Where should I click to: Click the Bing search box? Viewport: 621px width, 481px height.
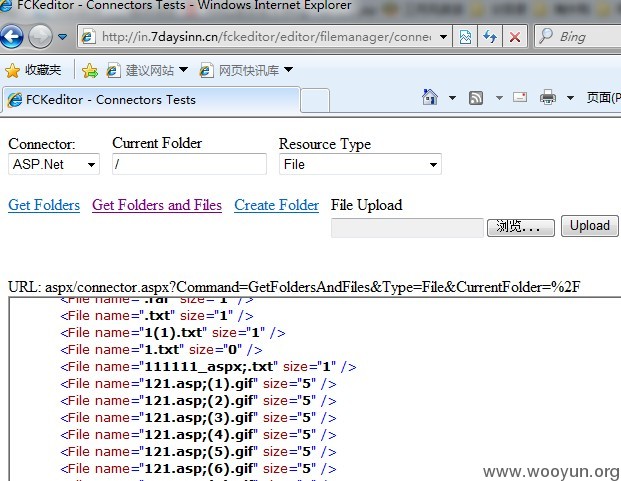coord(578,37)
